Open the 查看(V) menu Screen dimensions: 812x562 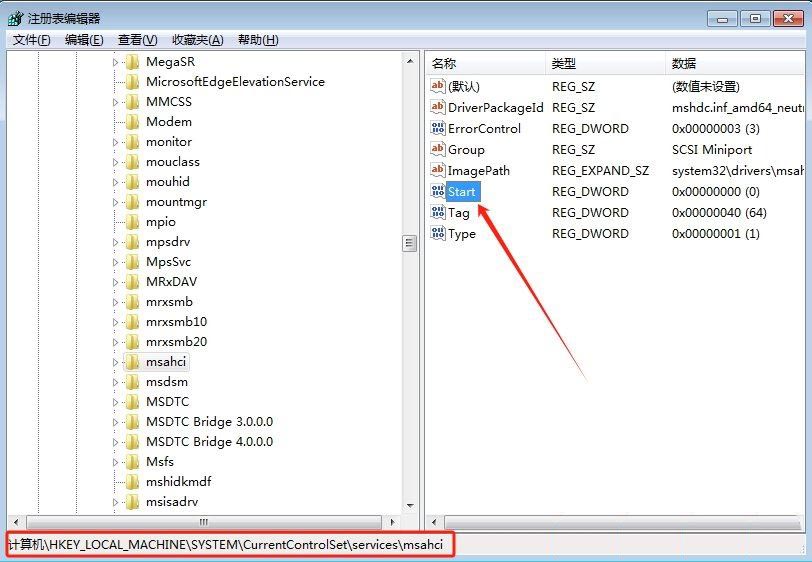click(137, 40)
